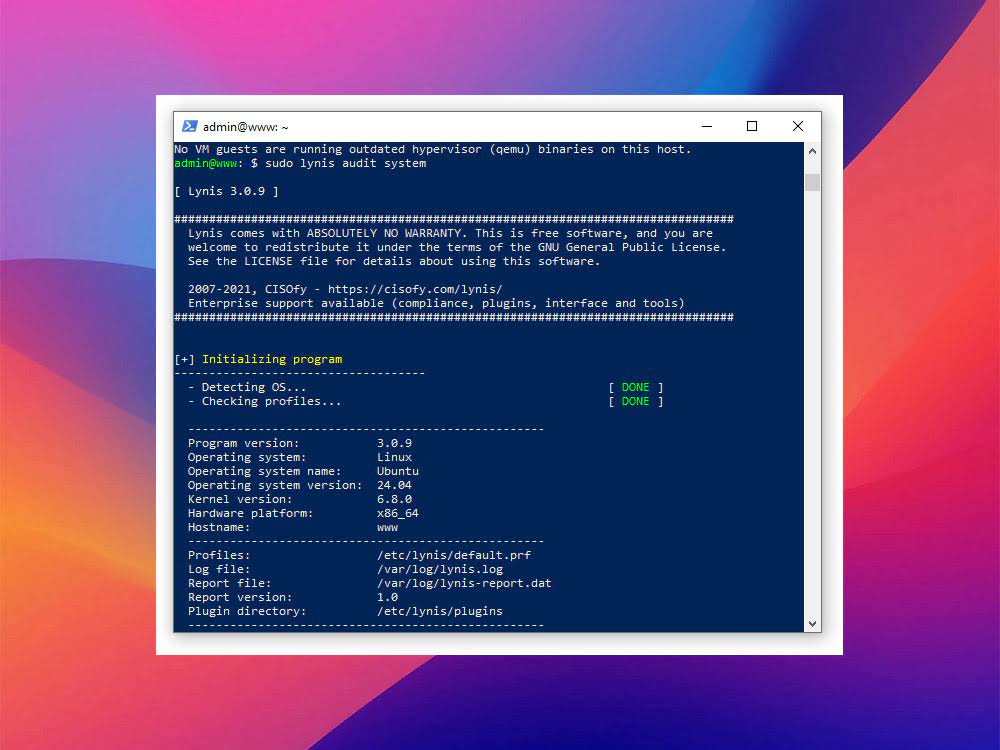Click the Report version value 1.0
The width and height of the screenshot is (1000, 750).
(388, 598)
